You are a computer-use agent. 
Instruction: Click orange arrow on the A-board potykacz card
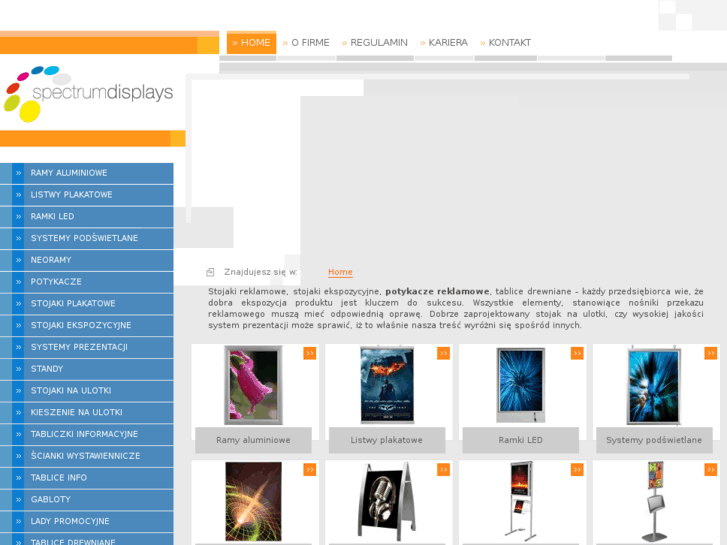443,470
